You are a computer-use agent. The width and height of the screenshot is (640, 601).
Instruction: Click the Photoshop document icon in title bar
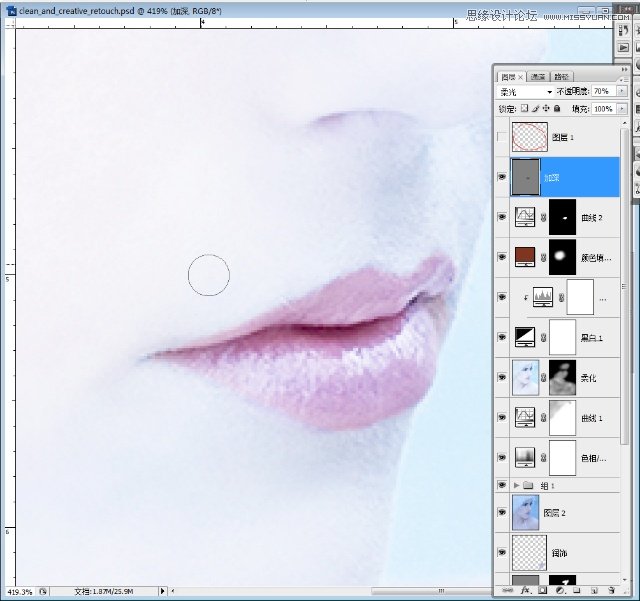[x=12, y=11]
